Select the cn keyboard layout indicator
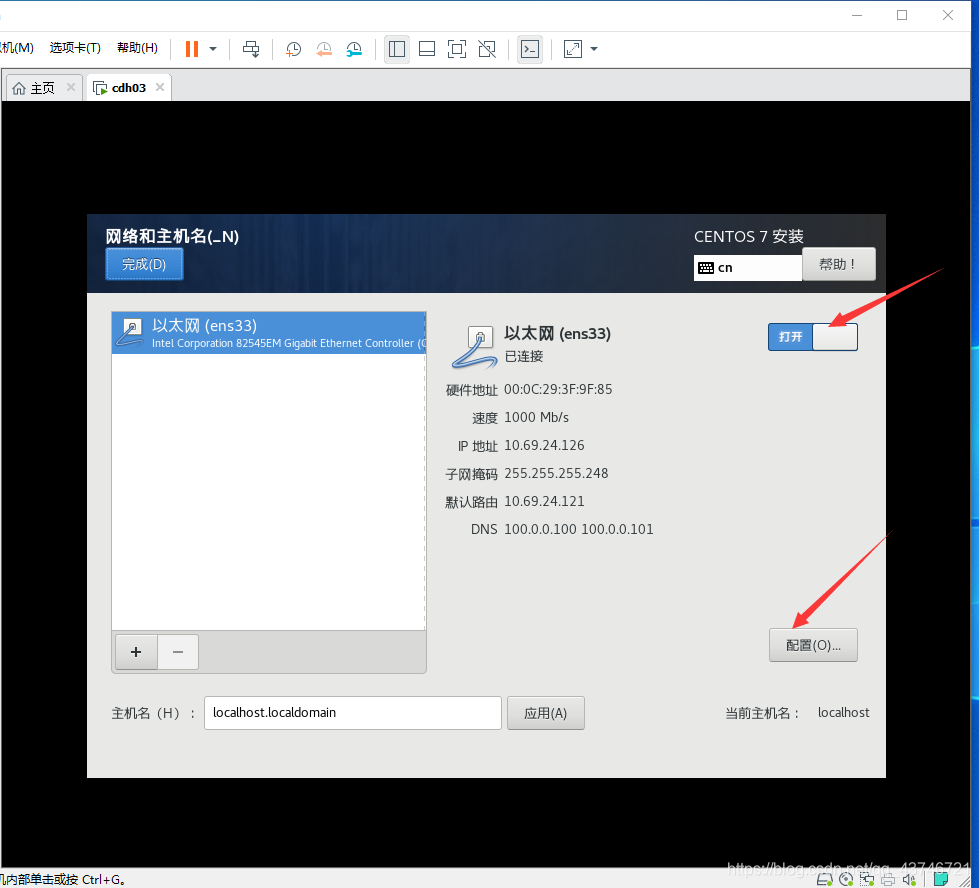 click(x=747, y=268)
